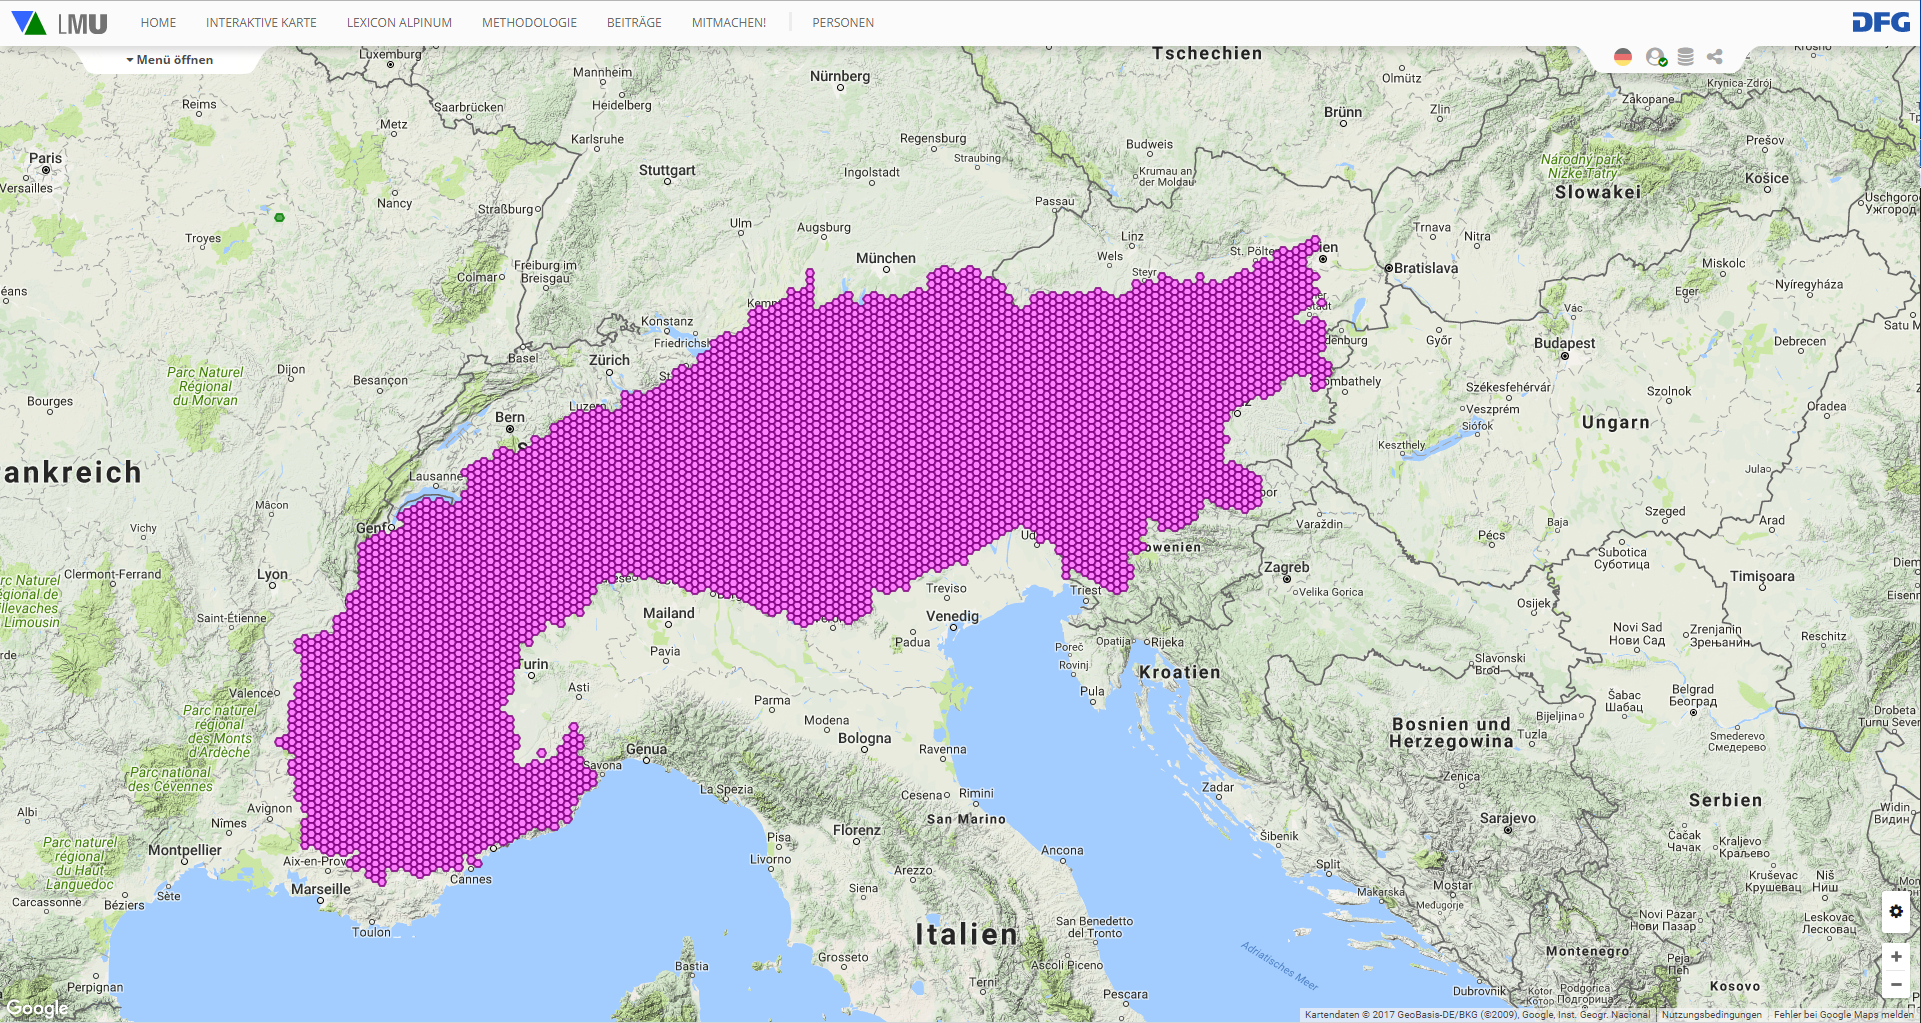Click the Nutzungsbedingungen link
Viewport: 1921px width, 1023px height.
pos(1711,1015)
